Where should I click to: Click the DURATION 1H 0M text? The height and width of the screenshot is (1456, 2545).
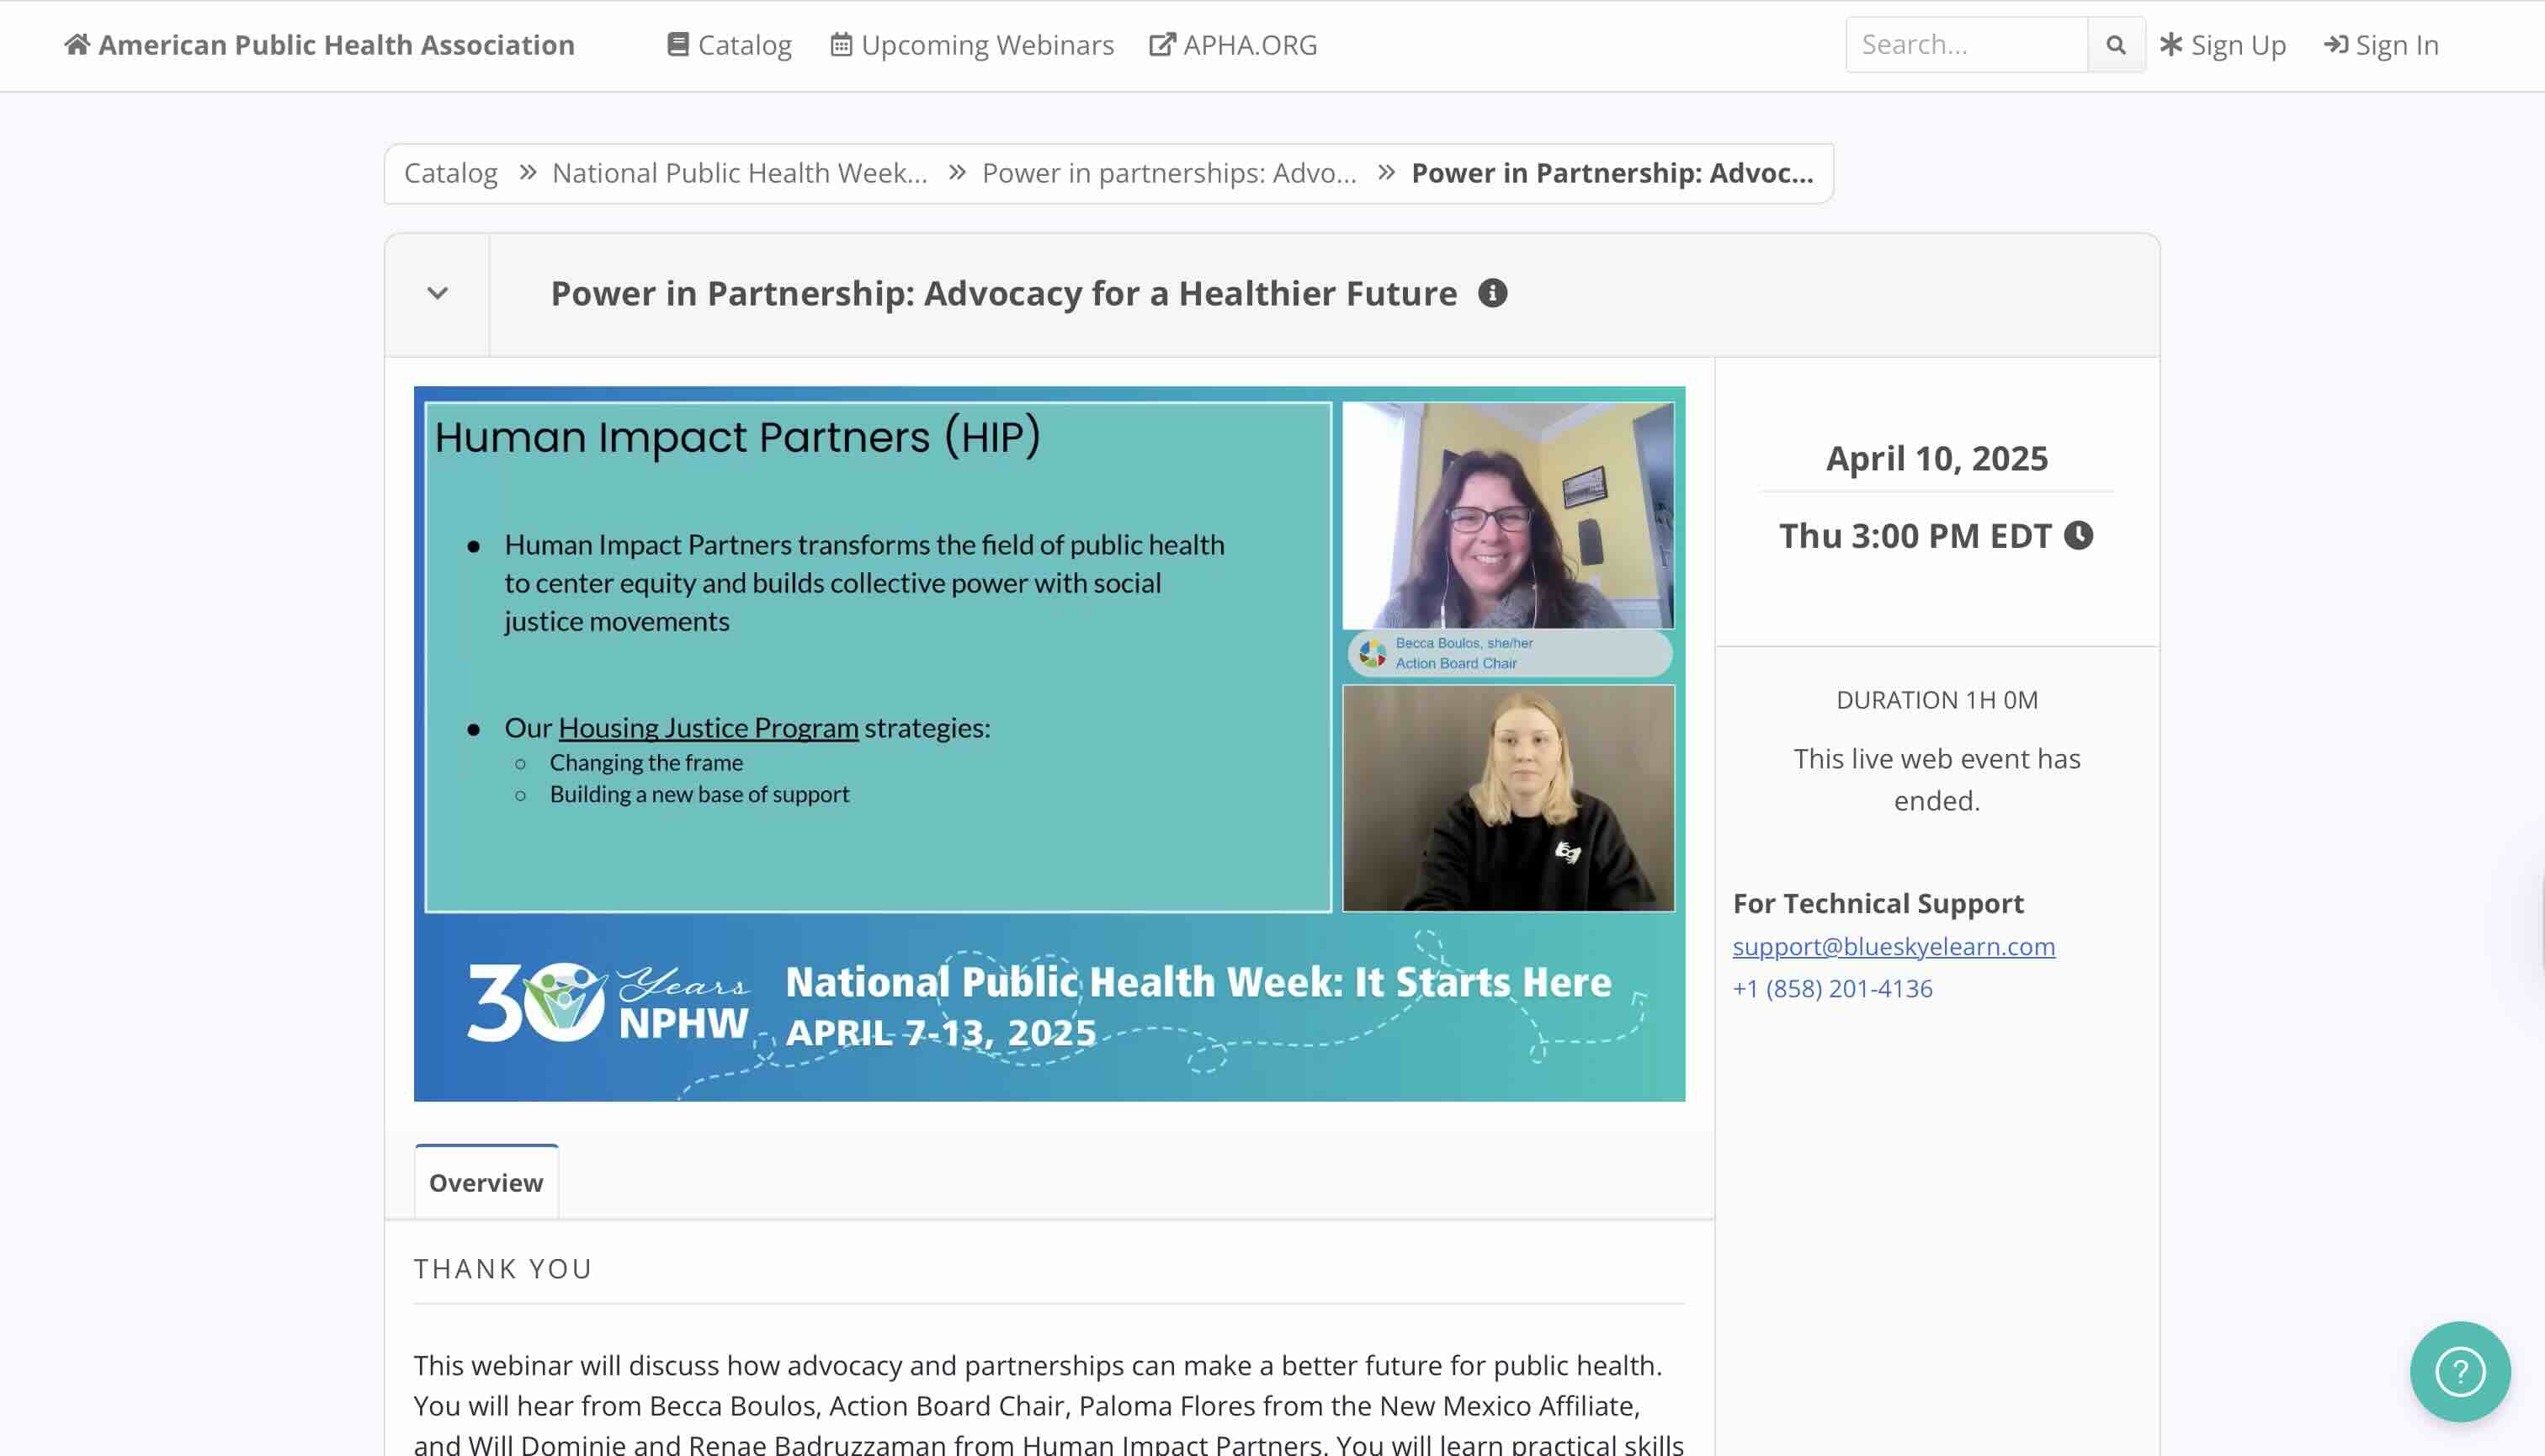click(x=1936, y=700)
